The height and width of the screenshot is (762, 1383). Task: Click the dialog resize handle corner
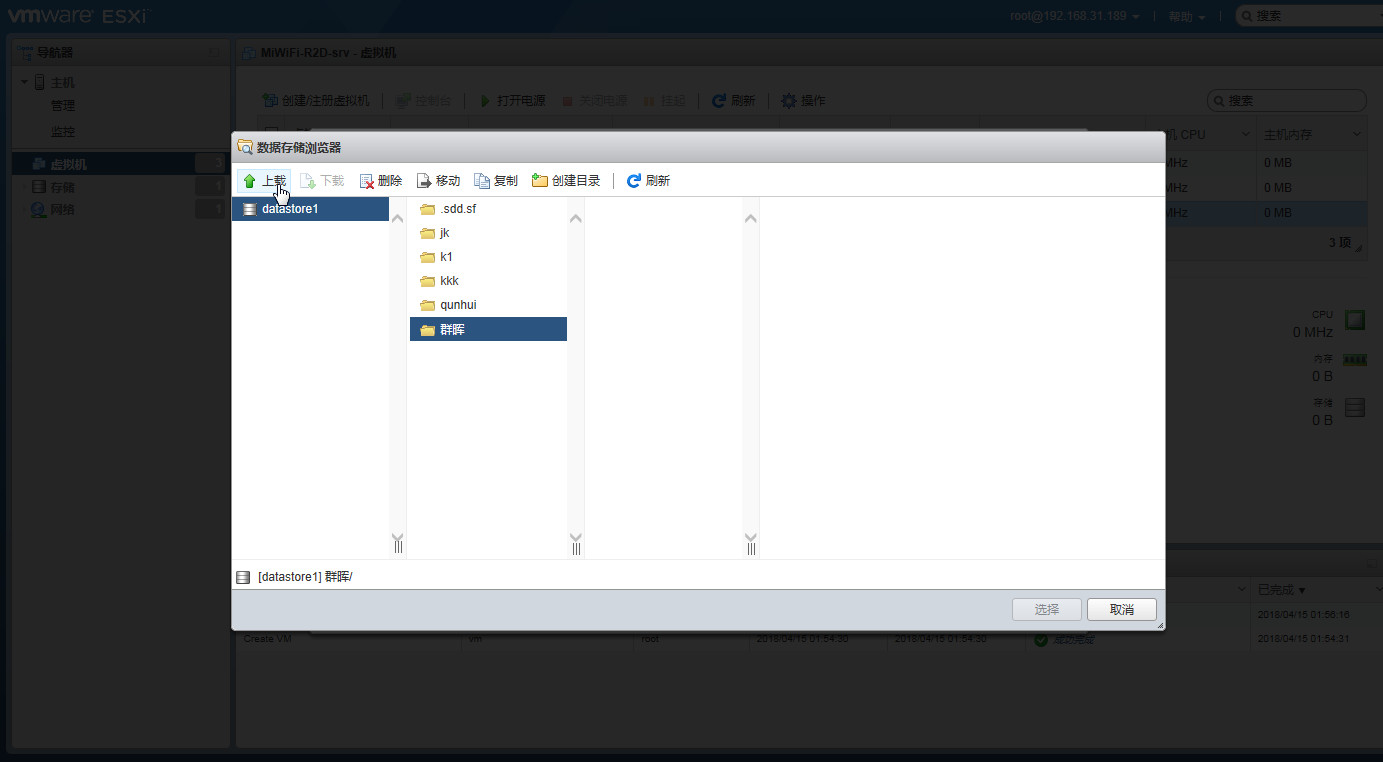tap(1160, 626)
